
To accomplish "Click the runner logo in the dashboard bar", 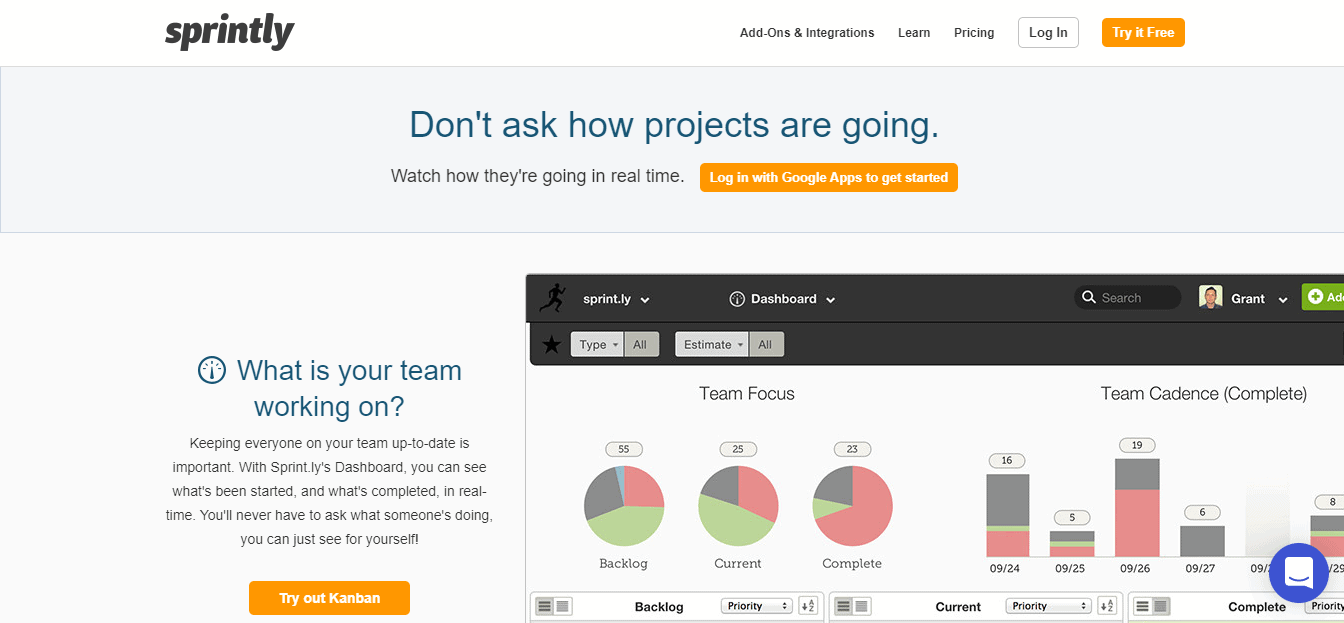I will pyautogui.click(x=553, y=298).
